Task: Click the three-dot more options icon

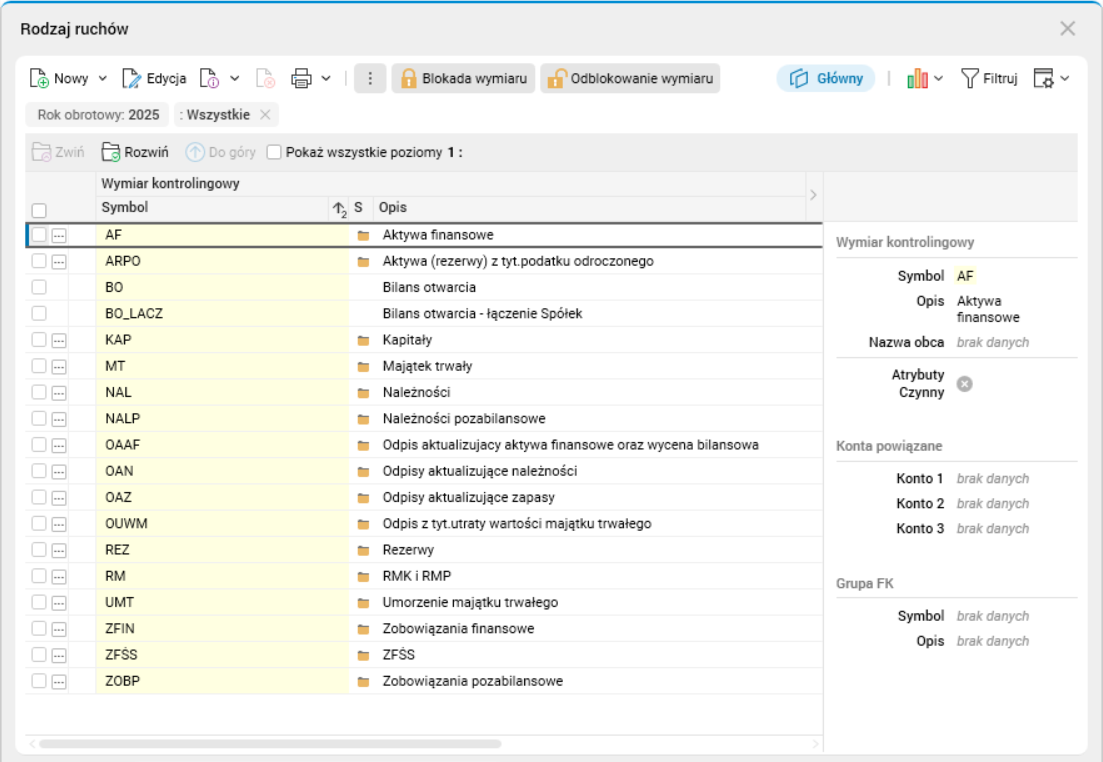Action: (x=369, y=79)
